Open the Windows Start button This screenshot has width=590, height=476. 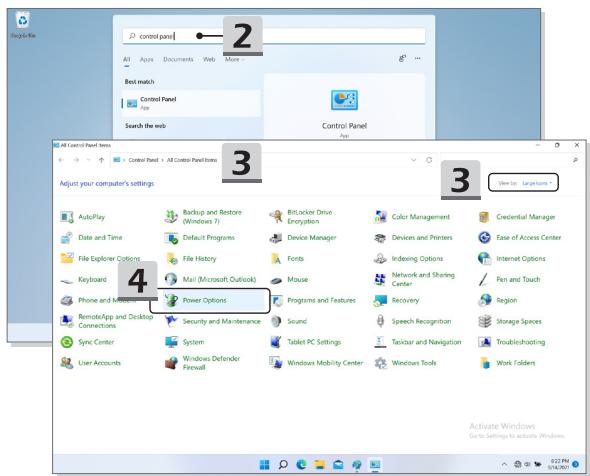point(265,465)
